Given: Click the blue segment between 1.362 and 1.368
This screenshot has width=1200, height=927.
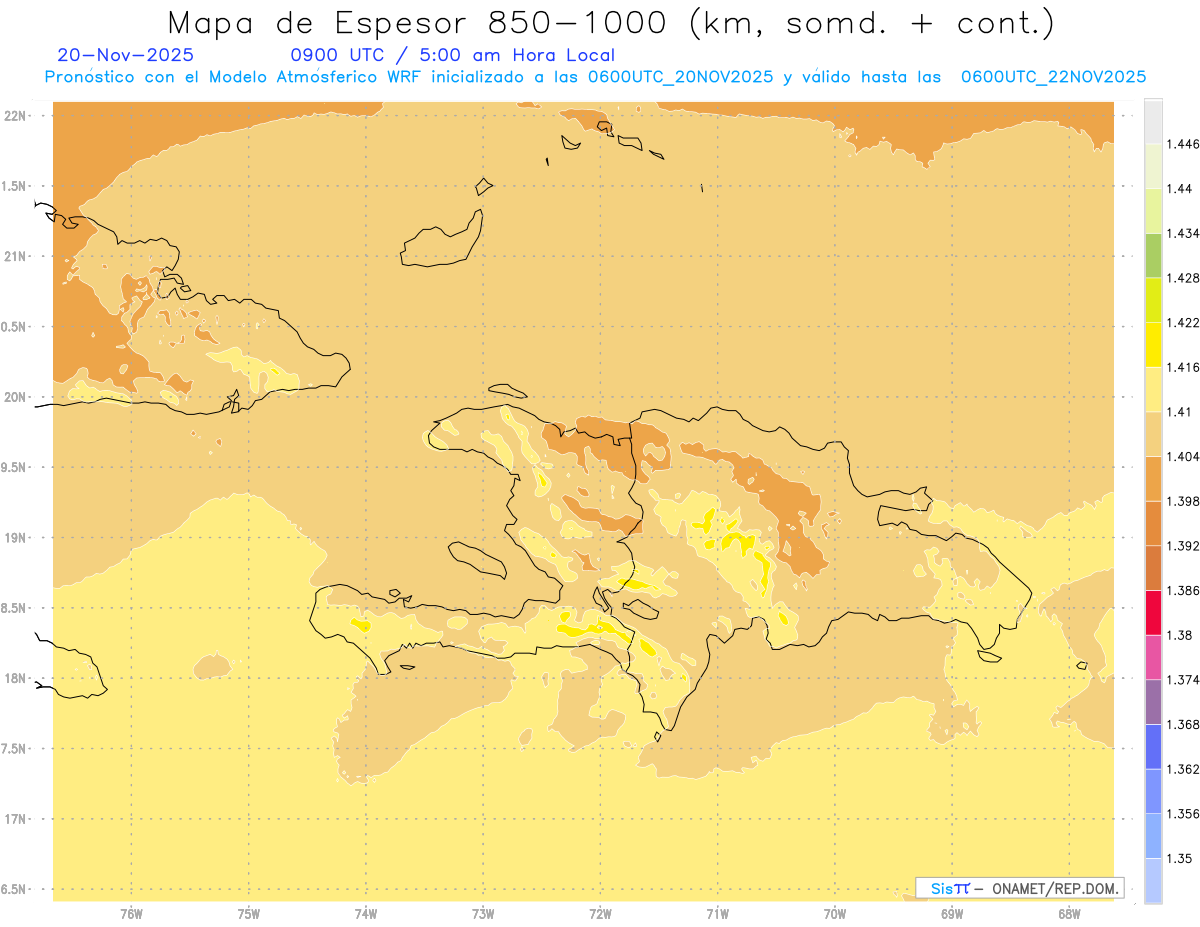Looking at the screenshot, I should [x=1153, y=746].
